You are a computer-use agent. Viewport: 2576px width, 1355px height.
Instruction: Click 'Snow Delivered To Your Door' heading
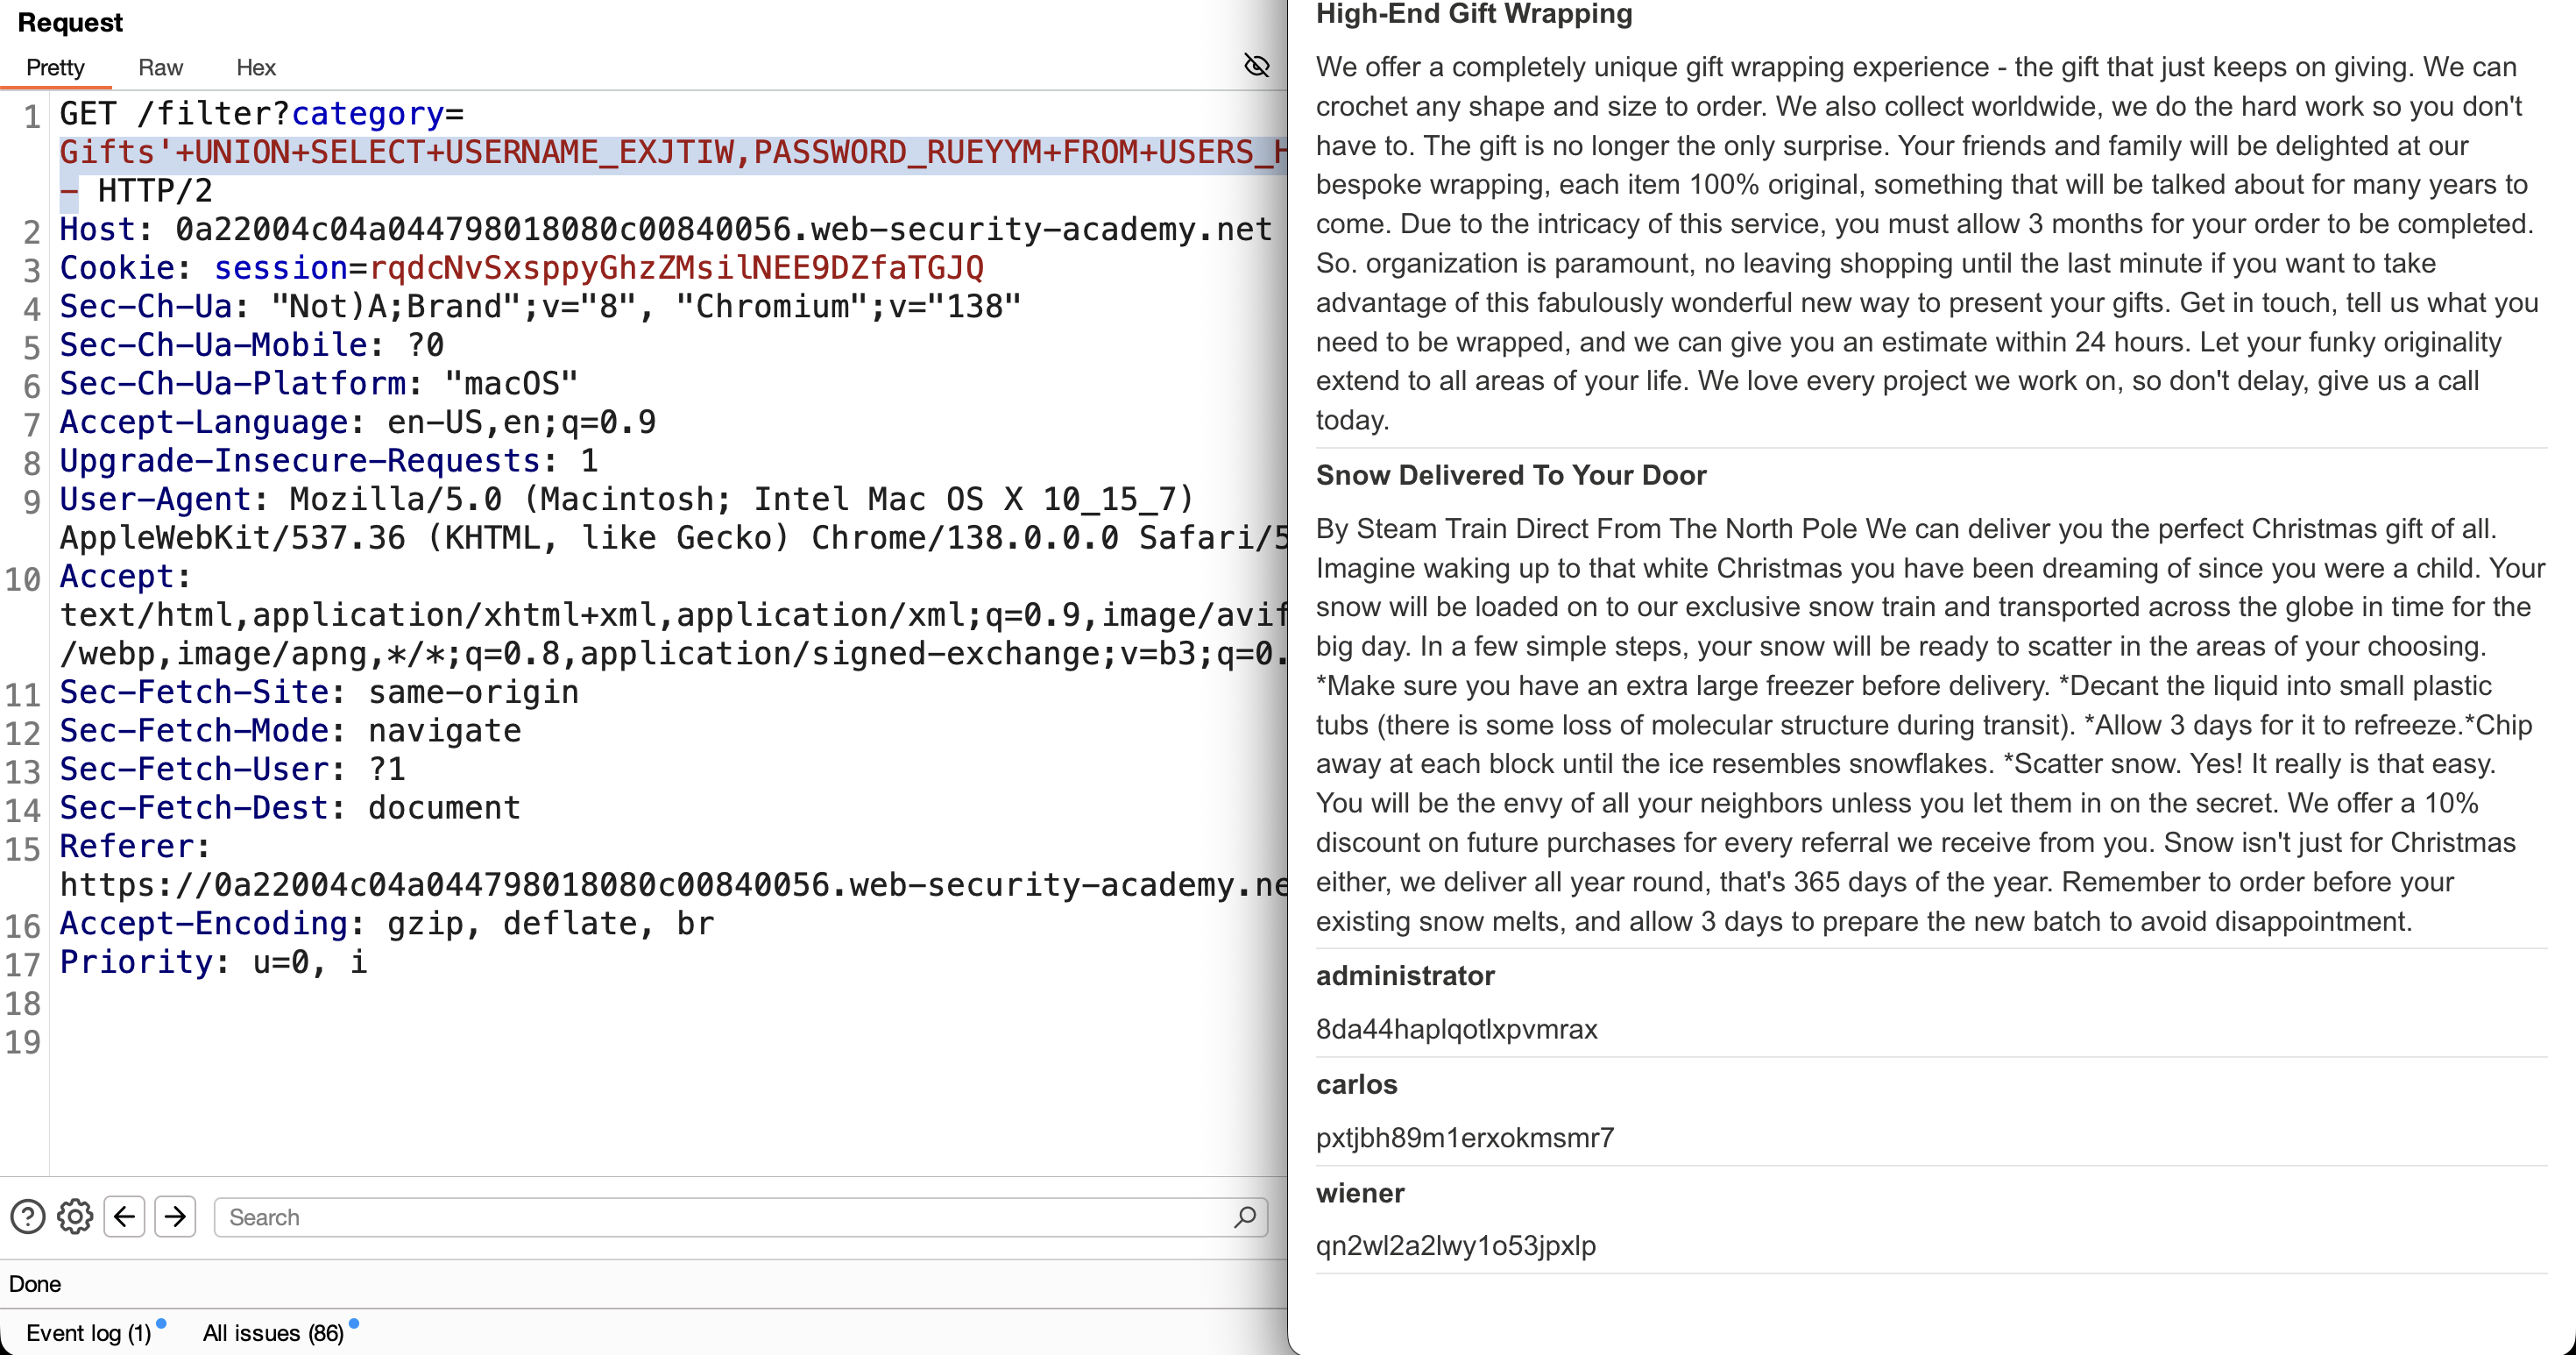(1511, 475)
